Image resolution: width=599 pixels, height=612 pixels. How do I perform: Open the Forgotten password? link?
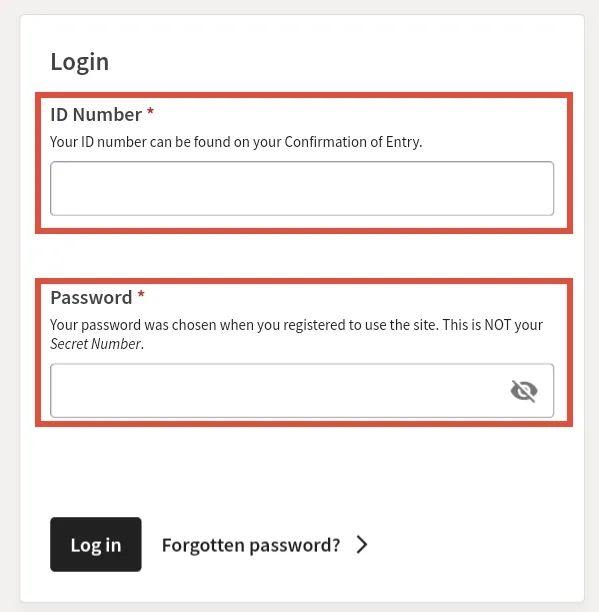(x=251, y=545)
